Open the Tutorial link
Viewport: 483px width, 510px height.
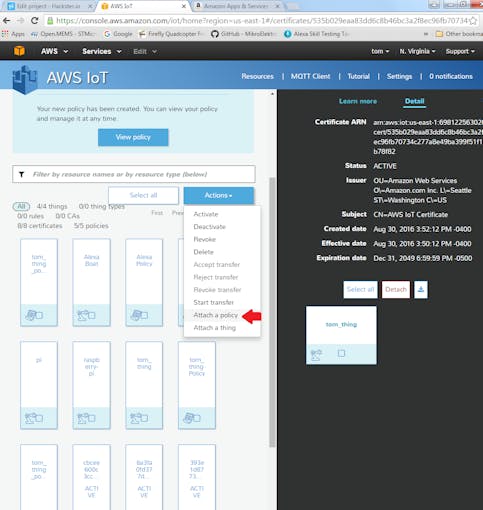point(358,76)
